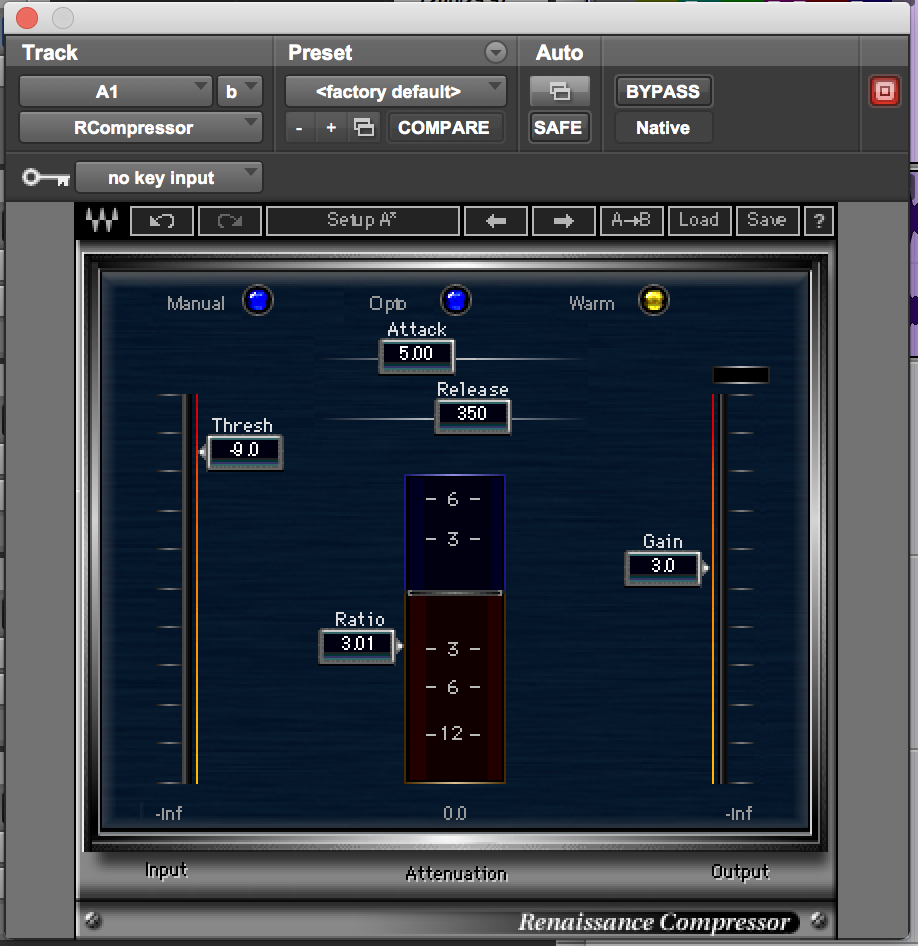Click the Thresh value box
918x946 pixels.
(x=244, y=451)
